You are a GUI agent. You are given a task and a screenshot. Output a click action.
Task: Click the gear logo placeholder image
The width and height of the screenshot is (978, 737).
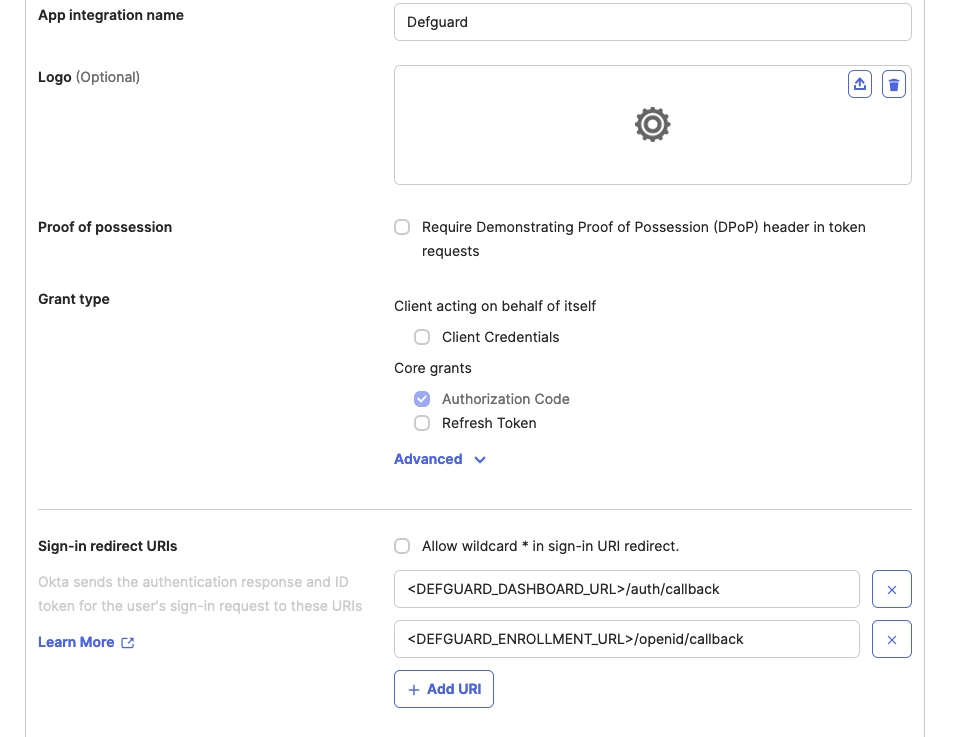[652, 125]
